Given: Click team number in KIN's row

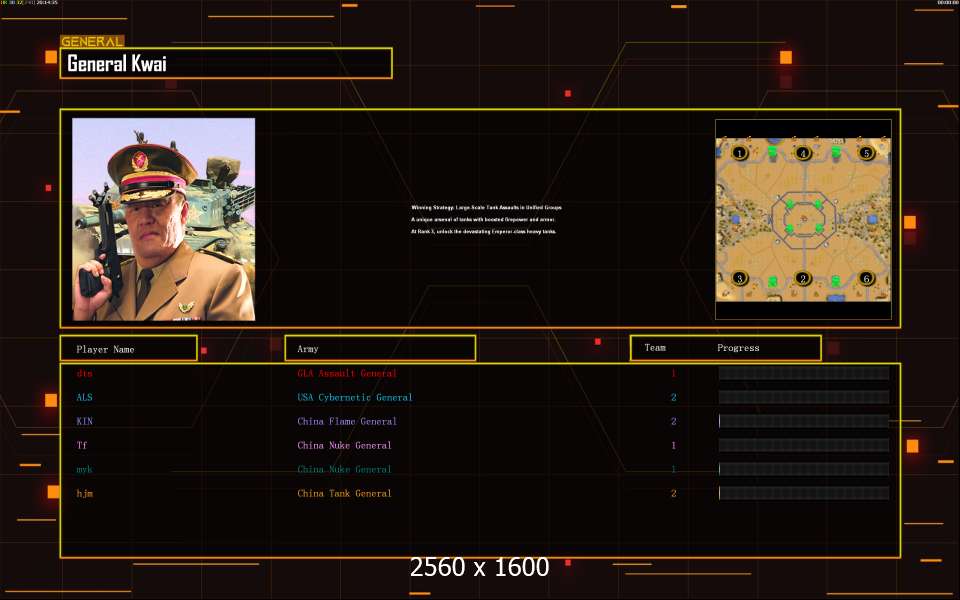Looking at the screenshot, I should point(673,421).
